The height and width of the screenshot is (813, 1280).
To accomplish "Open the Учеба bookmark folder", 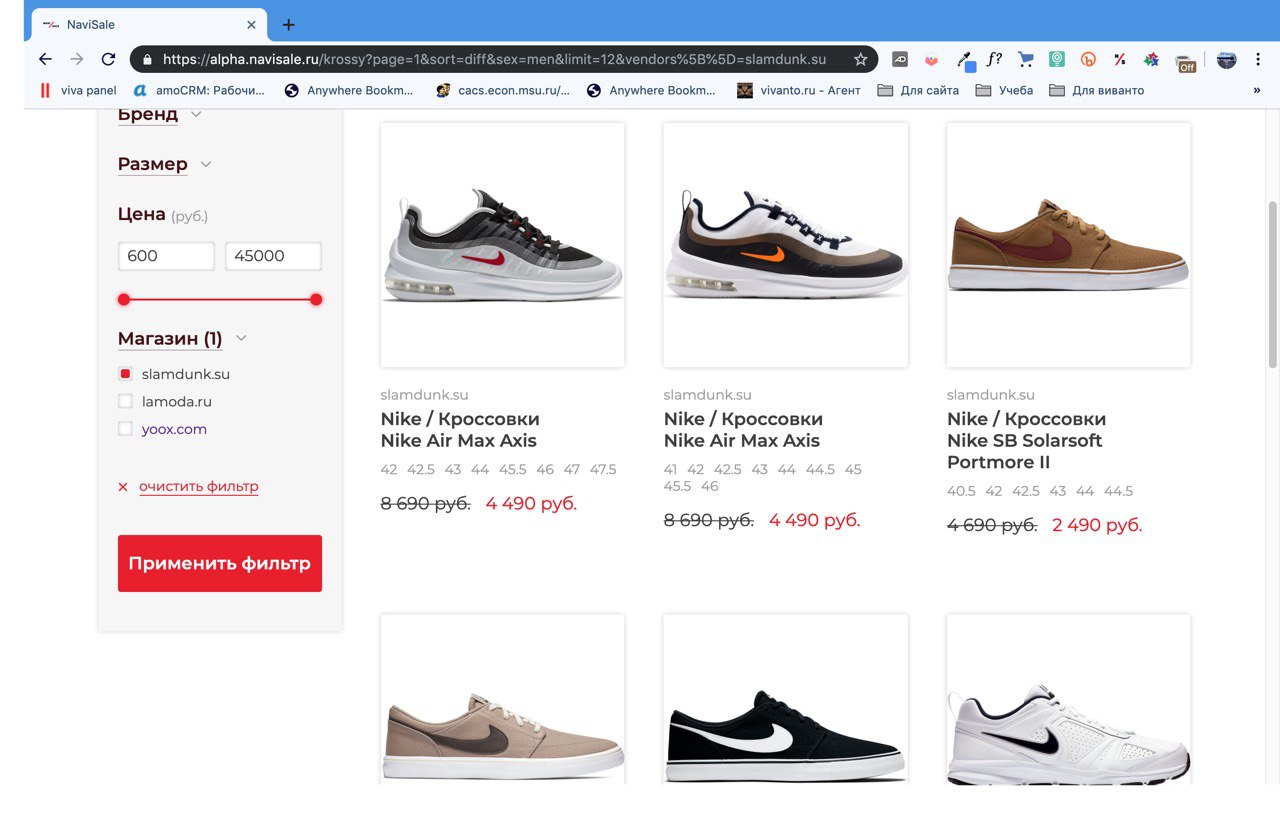I will (x=1003, y=90).
